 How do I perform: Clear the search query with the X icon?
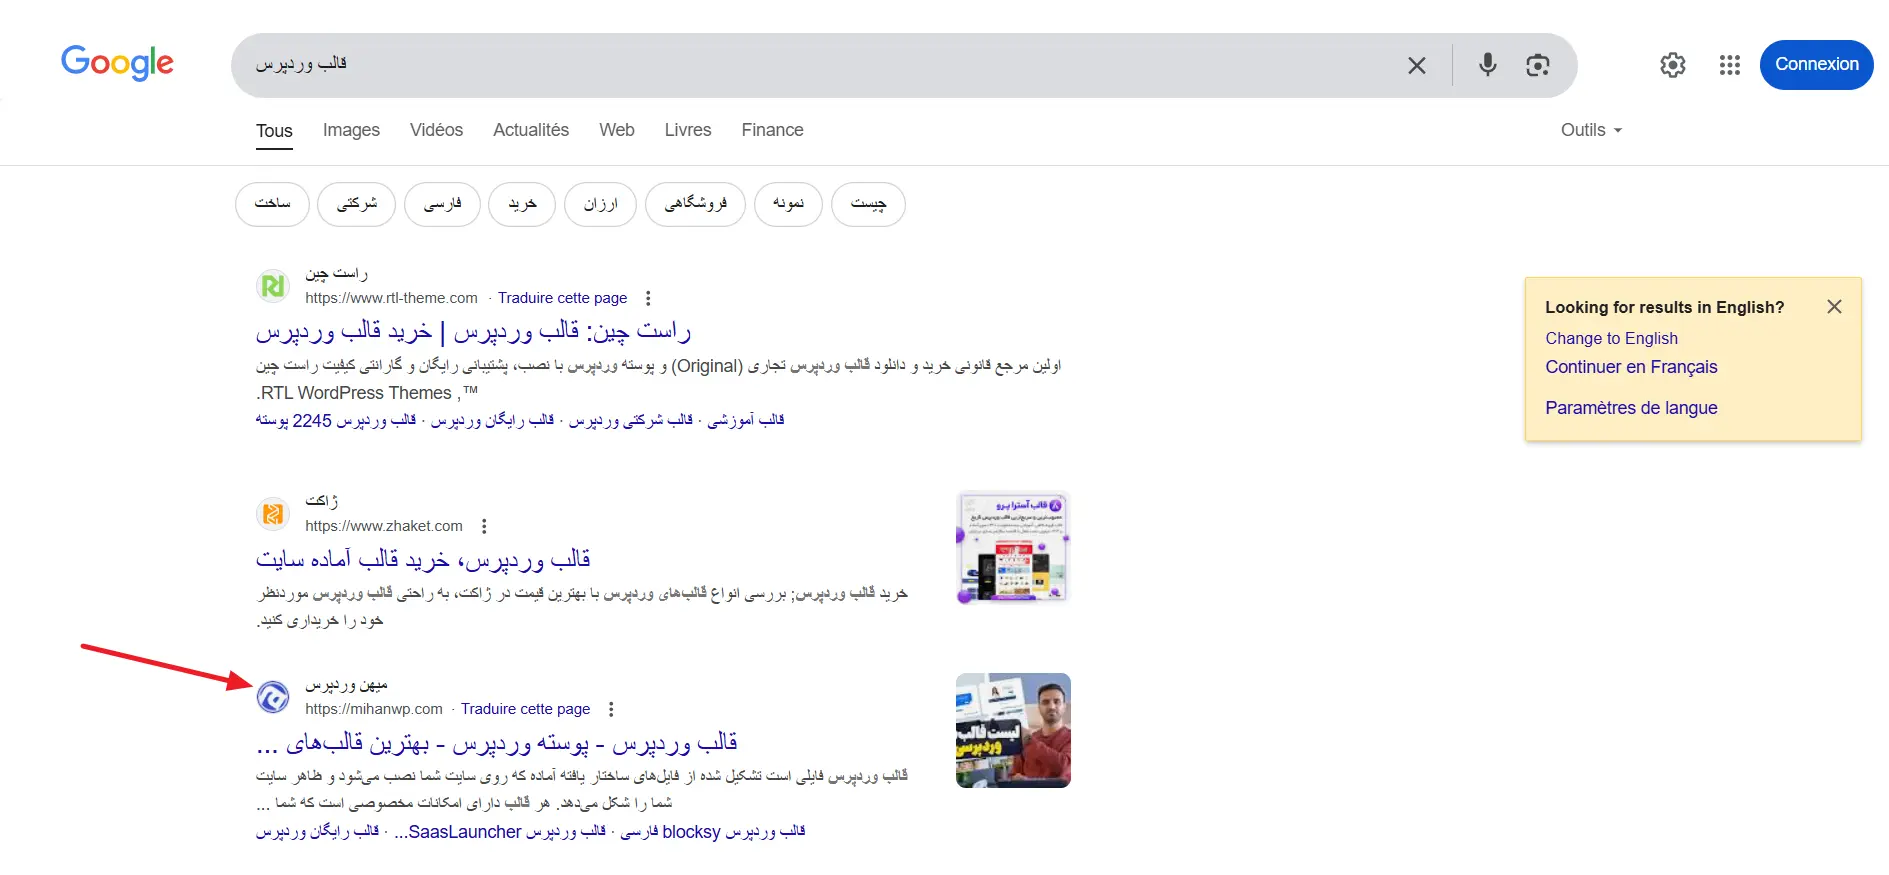point(1417,65)
